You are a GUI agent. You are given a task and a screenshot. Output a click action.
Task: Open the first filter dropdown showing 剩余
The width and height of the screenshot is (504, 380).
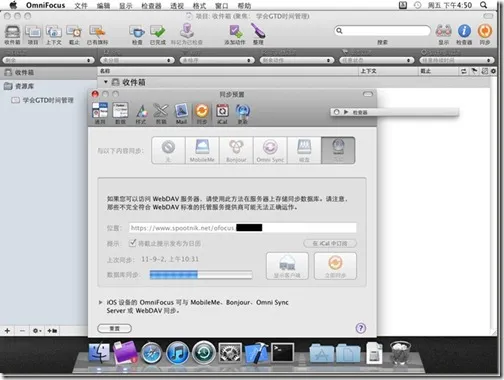tap(48, 60)
